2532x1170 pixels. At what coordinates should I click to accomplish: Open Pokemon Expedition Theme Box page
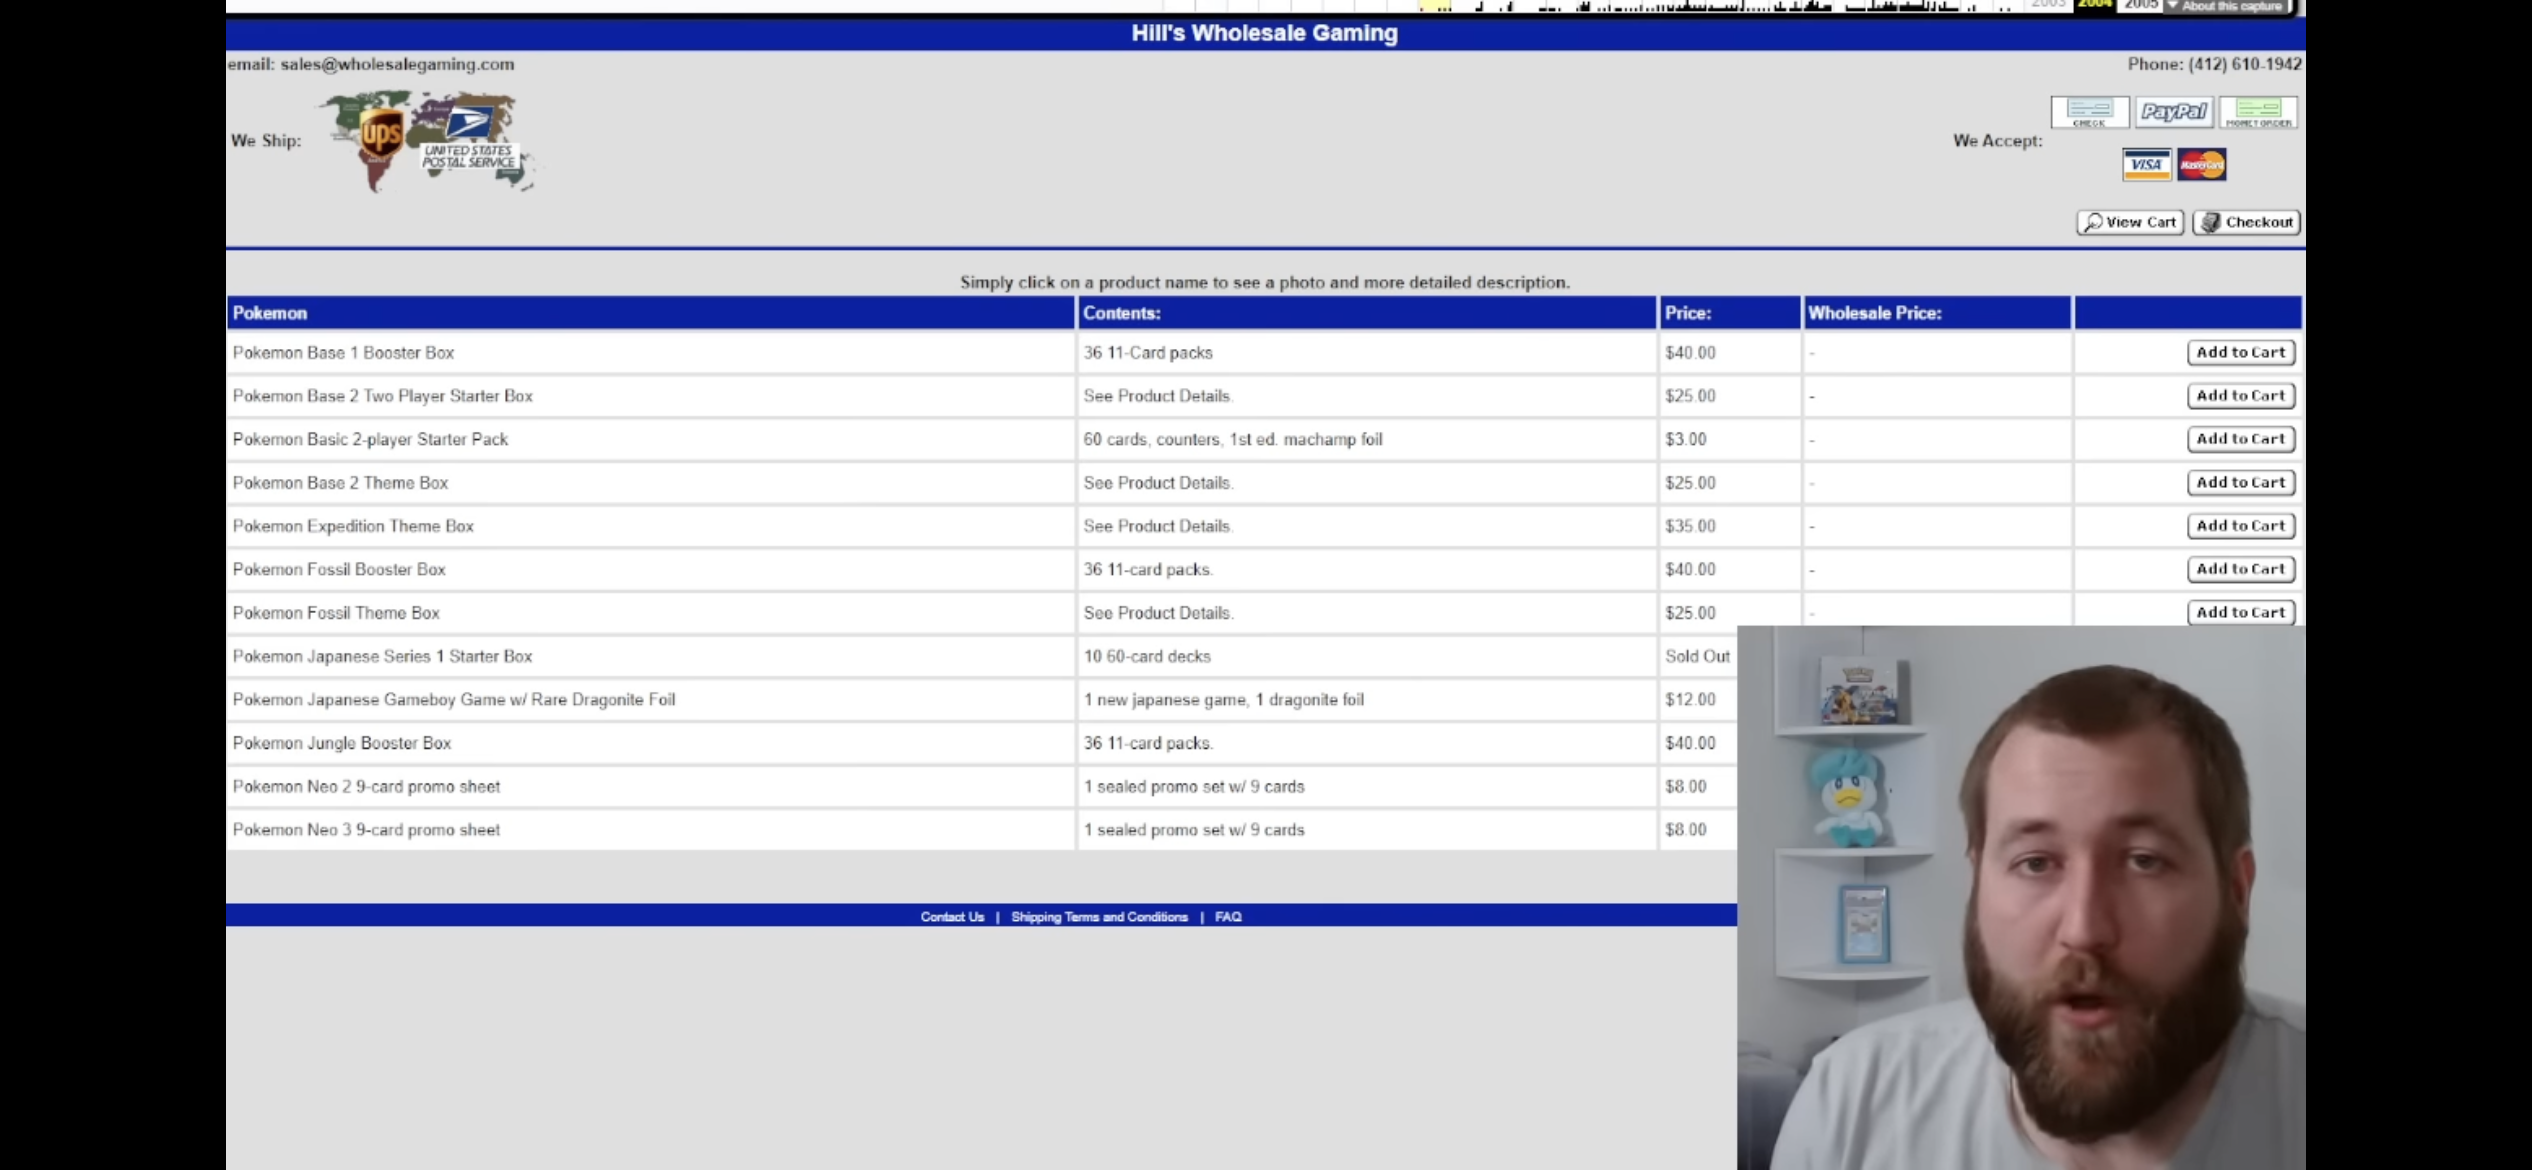click(x=353, y=526)
